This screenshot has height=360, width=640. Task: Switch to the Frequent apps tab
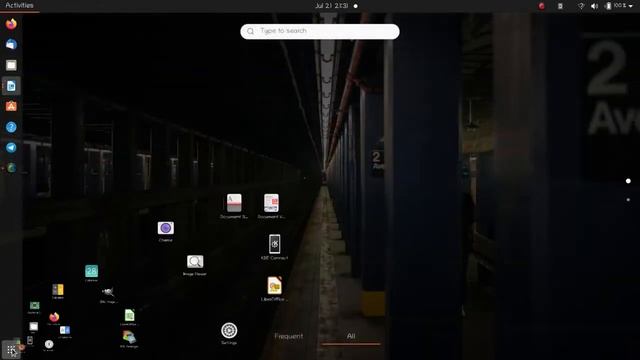[289, 336]
